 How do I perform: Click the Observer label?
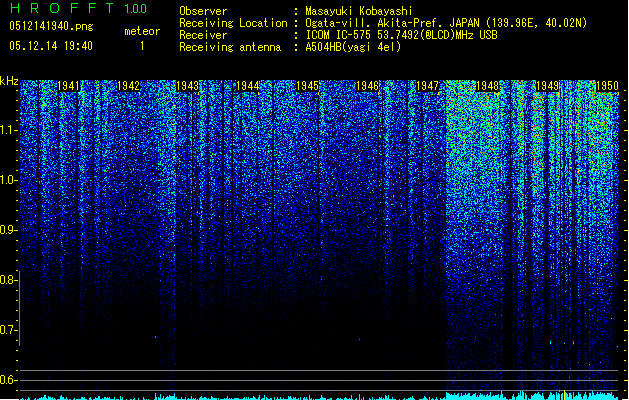[203, 11]
